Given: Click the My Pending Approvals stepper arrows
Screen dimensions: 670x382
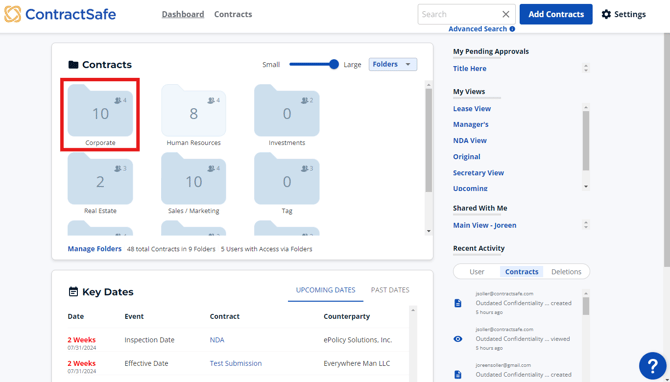Looking at the screenshot, I should (x=586, y=68).
